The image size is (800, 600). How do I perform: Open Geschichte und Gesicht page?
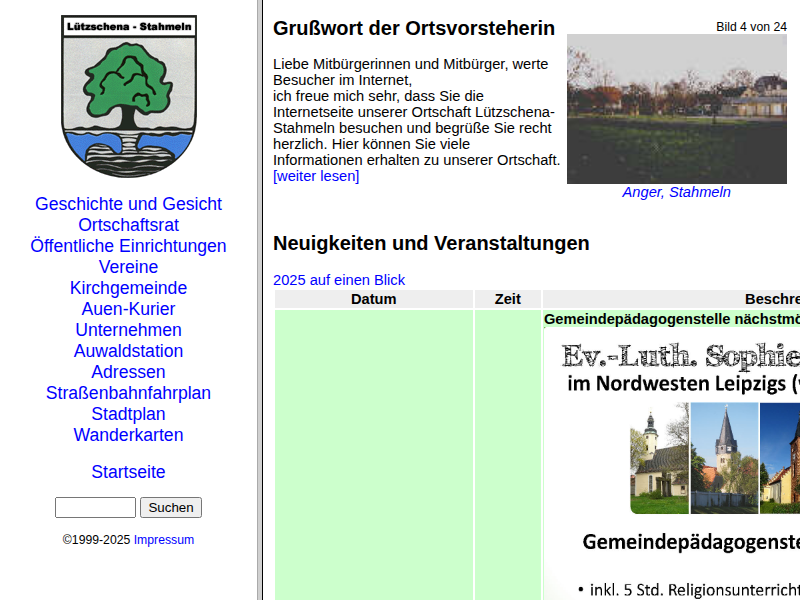tap(128, 204)
